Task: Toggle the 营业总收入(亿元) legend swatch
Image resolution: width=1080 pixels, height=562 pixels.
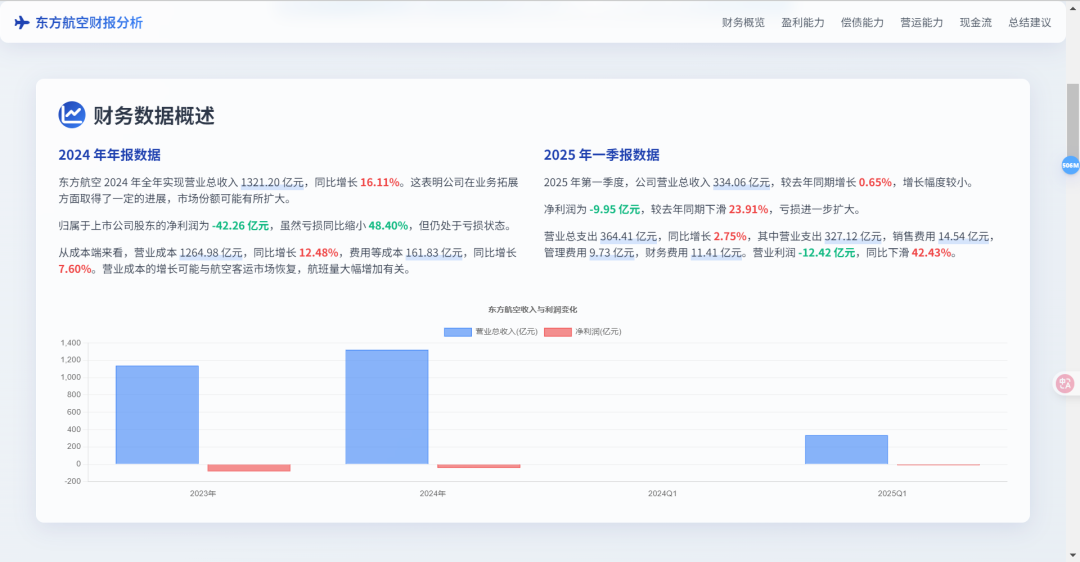Action: 457,332
